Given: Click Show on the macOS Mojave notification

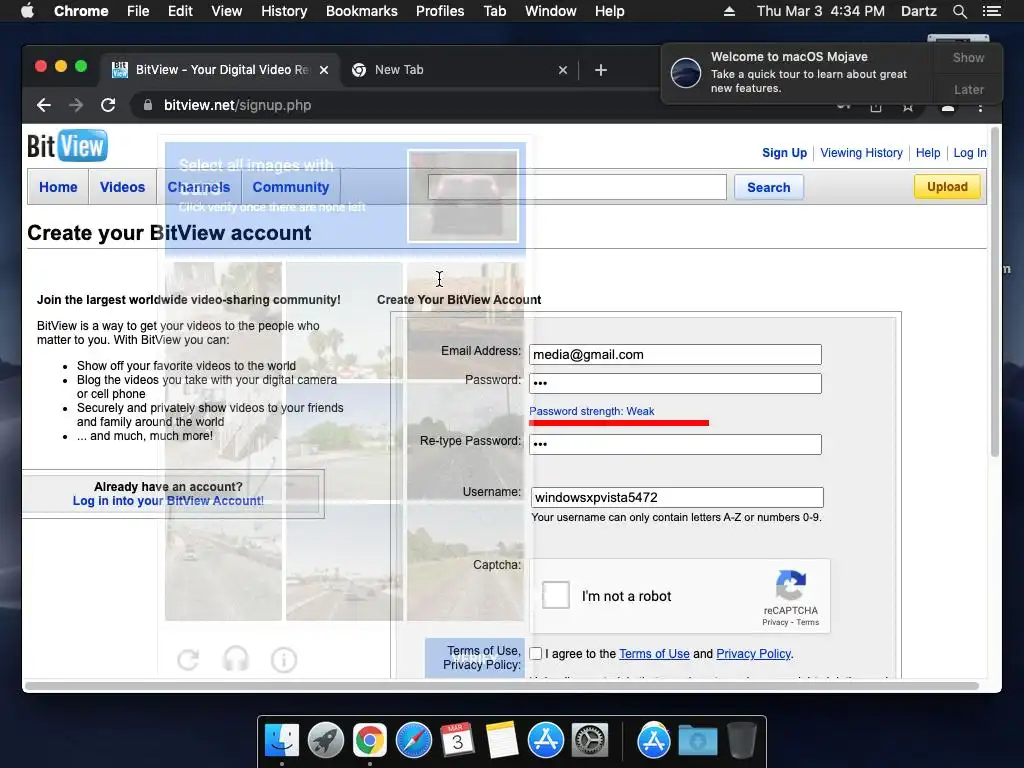Looking at the screenshot, I should tap(968, 57).
